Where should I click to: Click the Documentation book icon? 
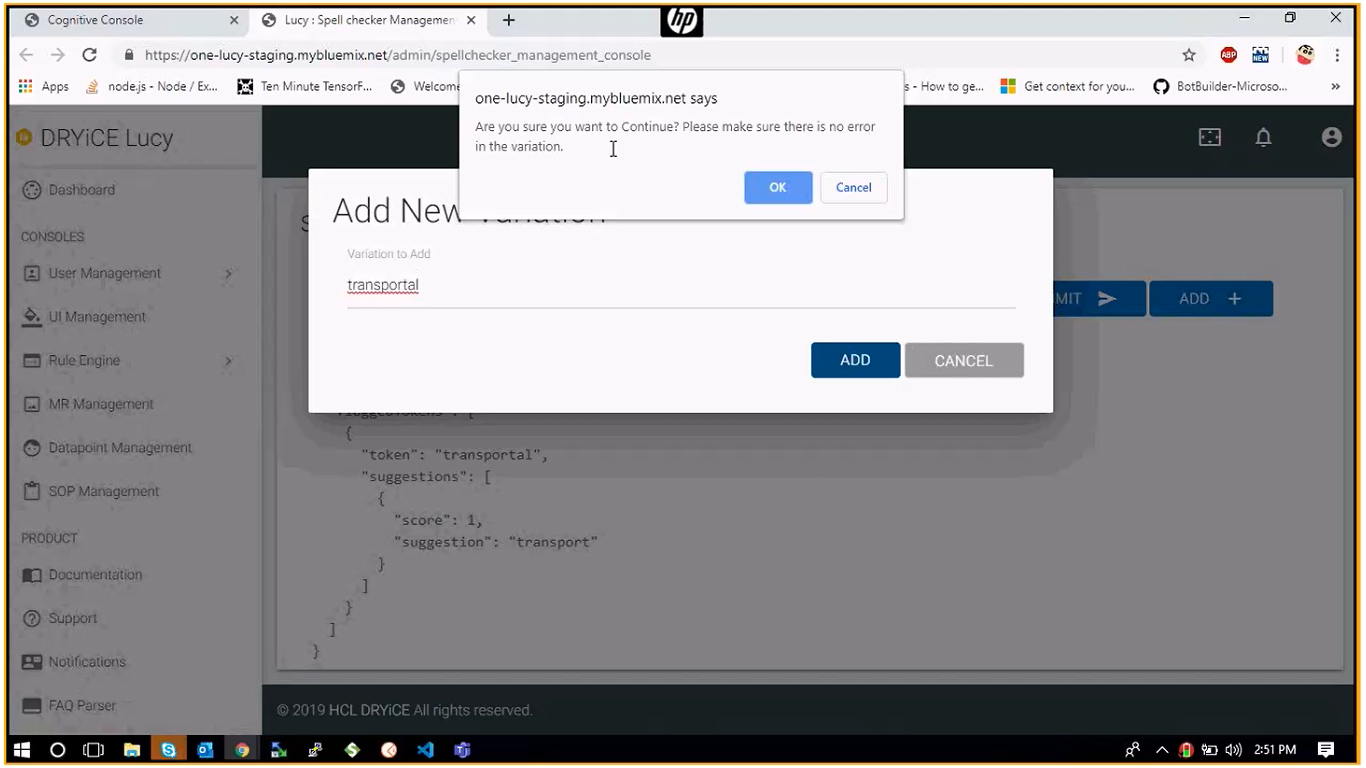(x=32, y=575)
